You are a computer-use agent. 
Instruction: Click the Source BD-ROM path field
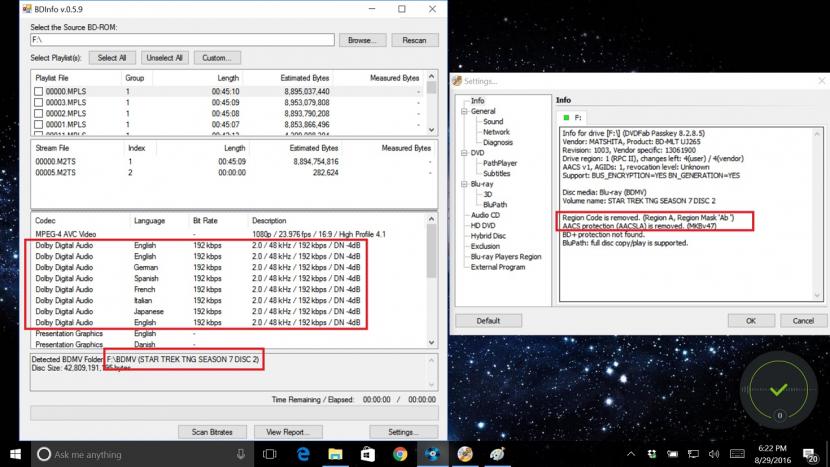click(182, 40)
